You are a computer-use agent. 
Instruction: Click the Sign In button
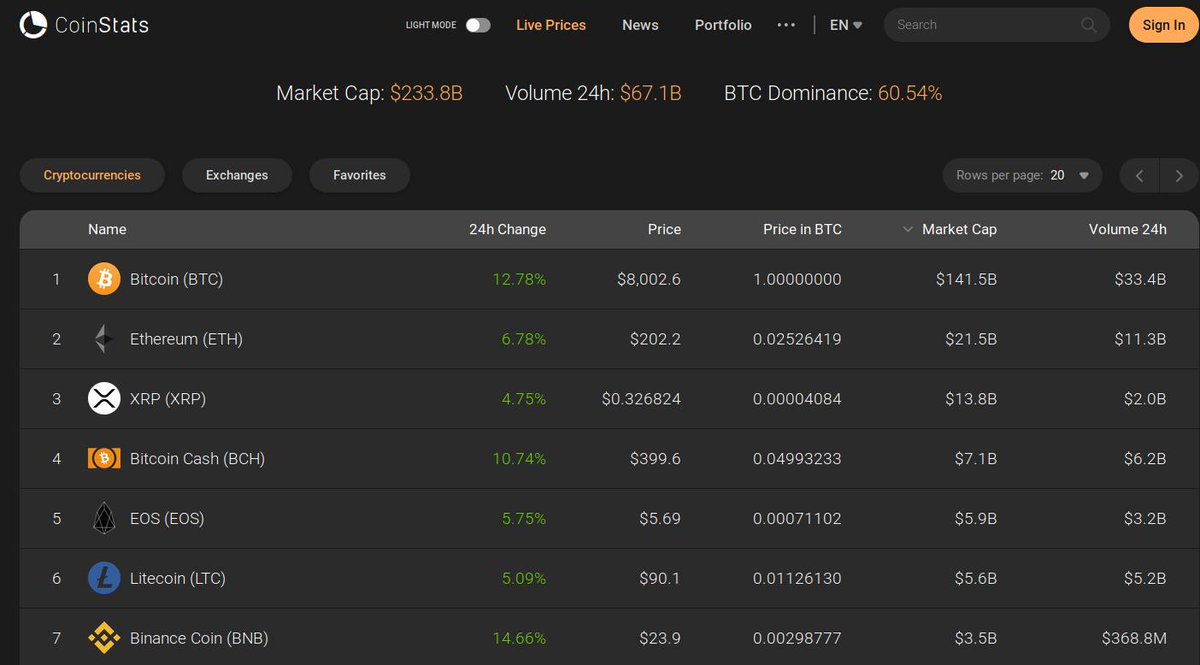click(x=1164, y=25)
